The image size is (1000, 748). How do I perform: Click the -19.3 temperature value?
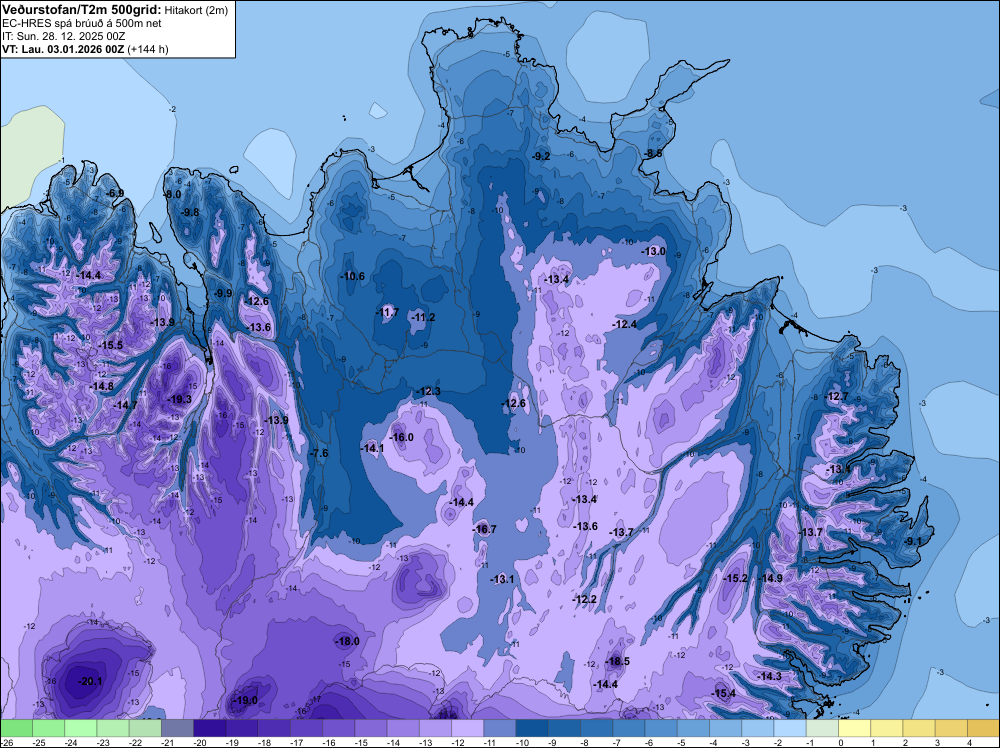179,399
